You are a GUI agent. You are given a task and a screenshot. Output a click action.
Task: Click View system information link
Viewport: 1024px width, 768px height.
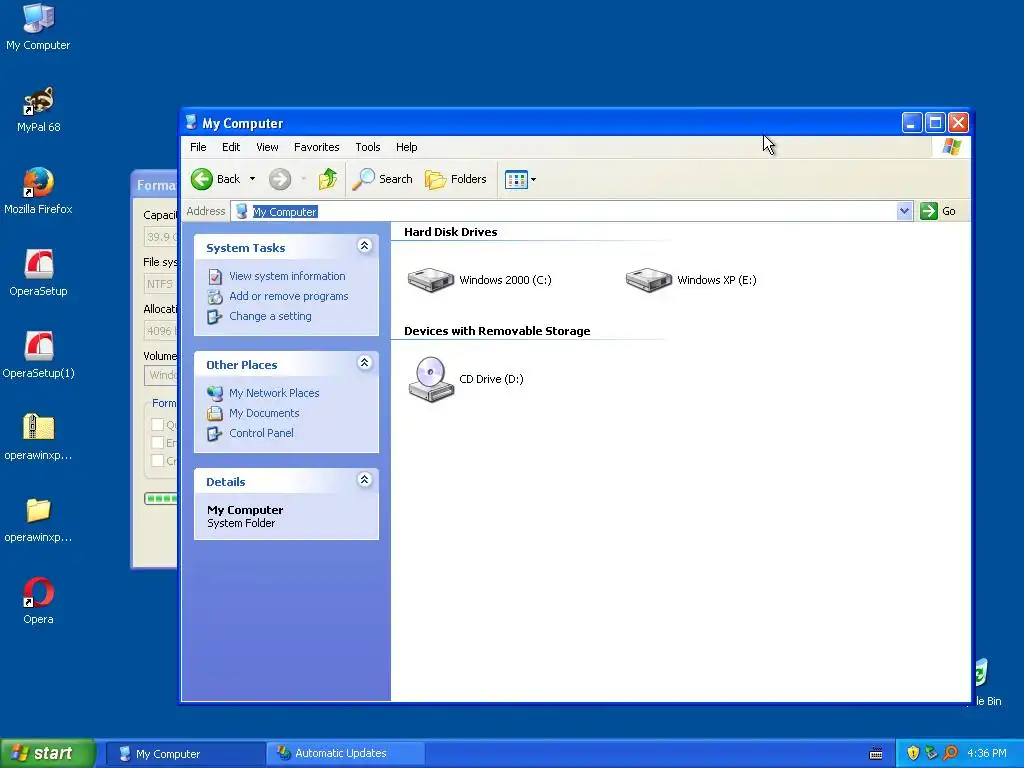click(287, 276)
